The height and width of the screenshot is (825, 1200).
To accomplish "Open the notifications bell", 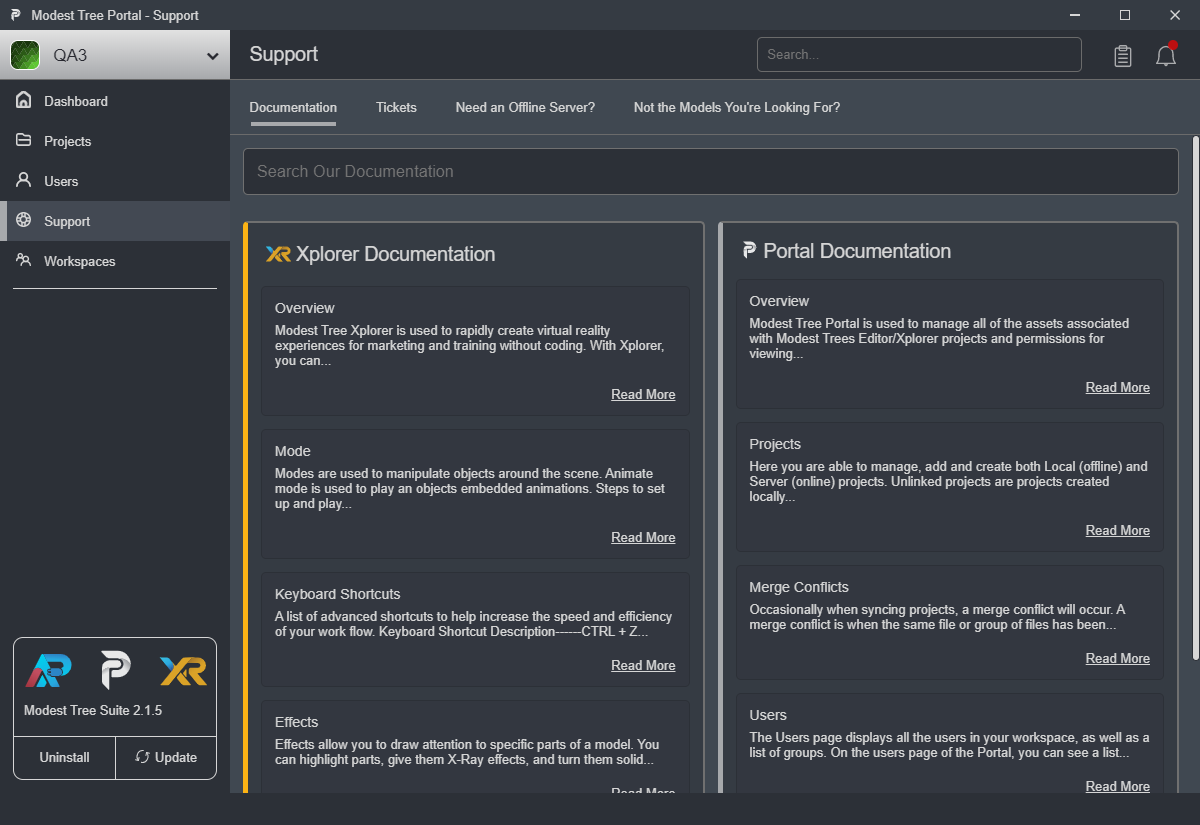I will (x=1166, y=56).
